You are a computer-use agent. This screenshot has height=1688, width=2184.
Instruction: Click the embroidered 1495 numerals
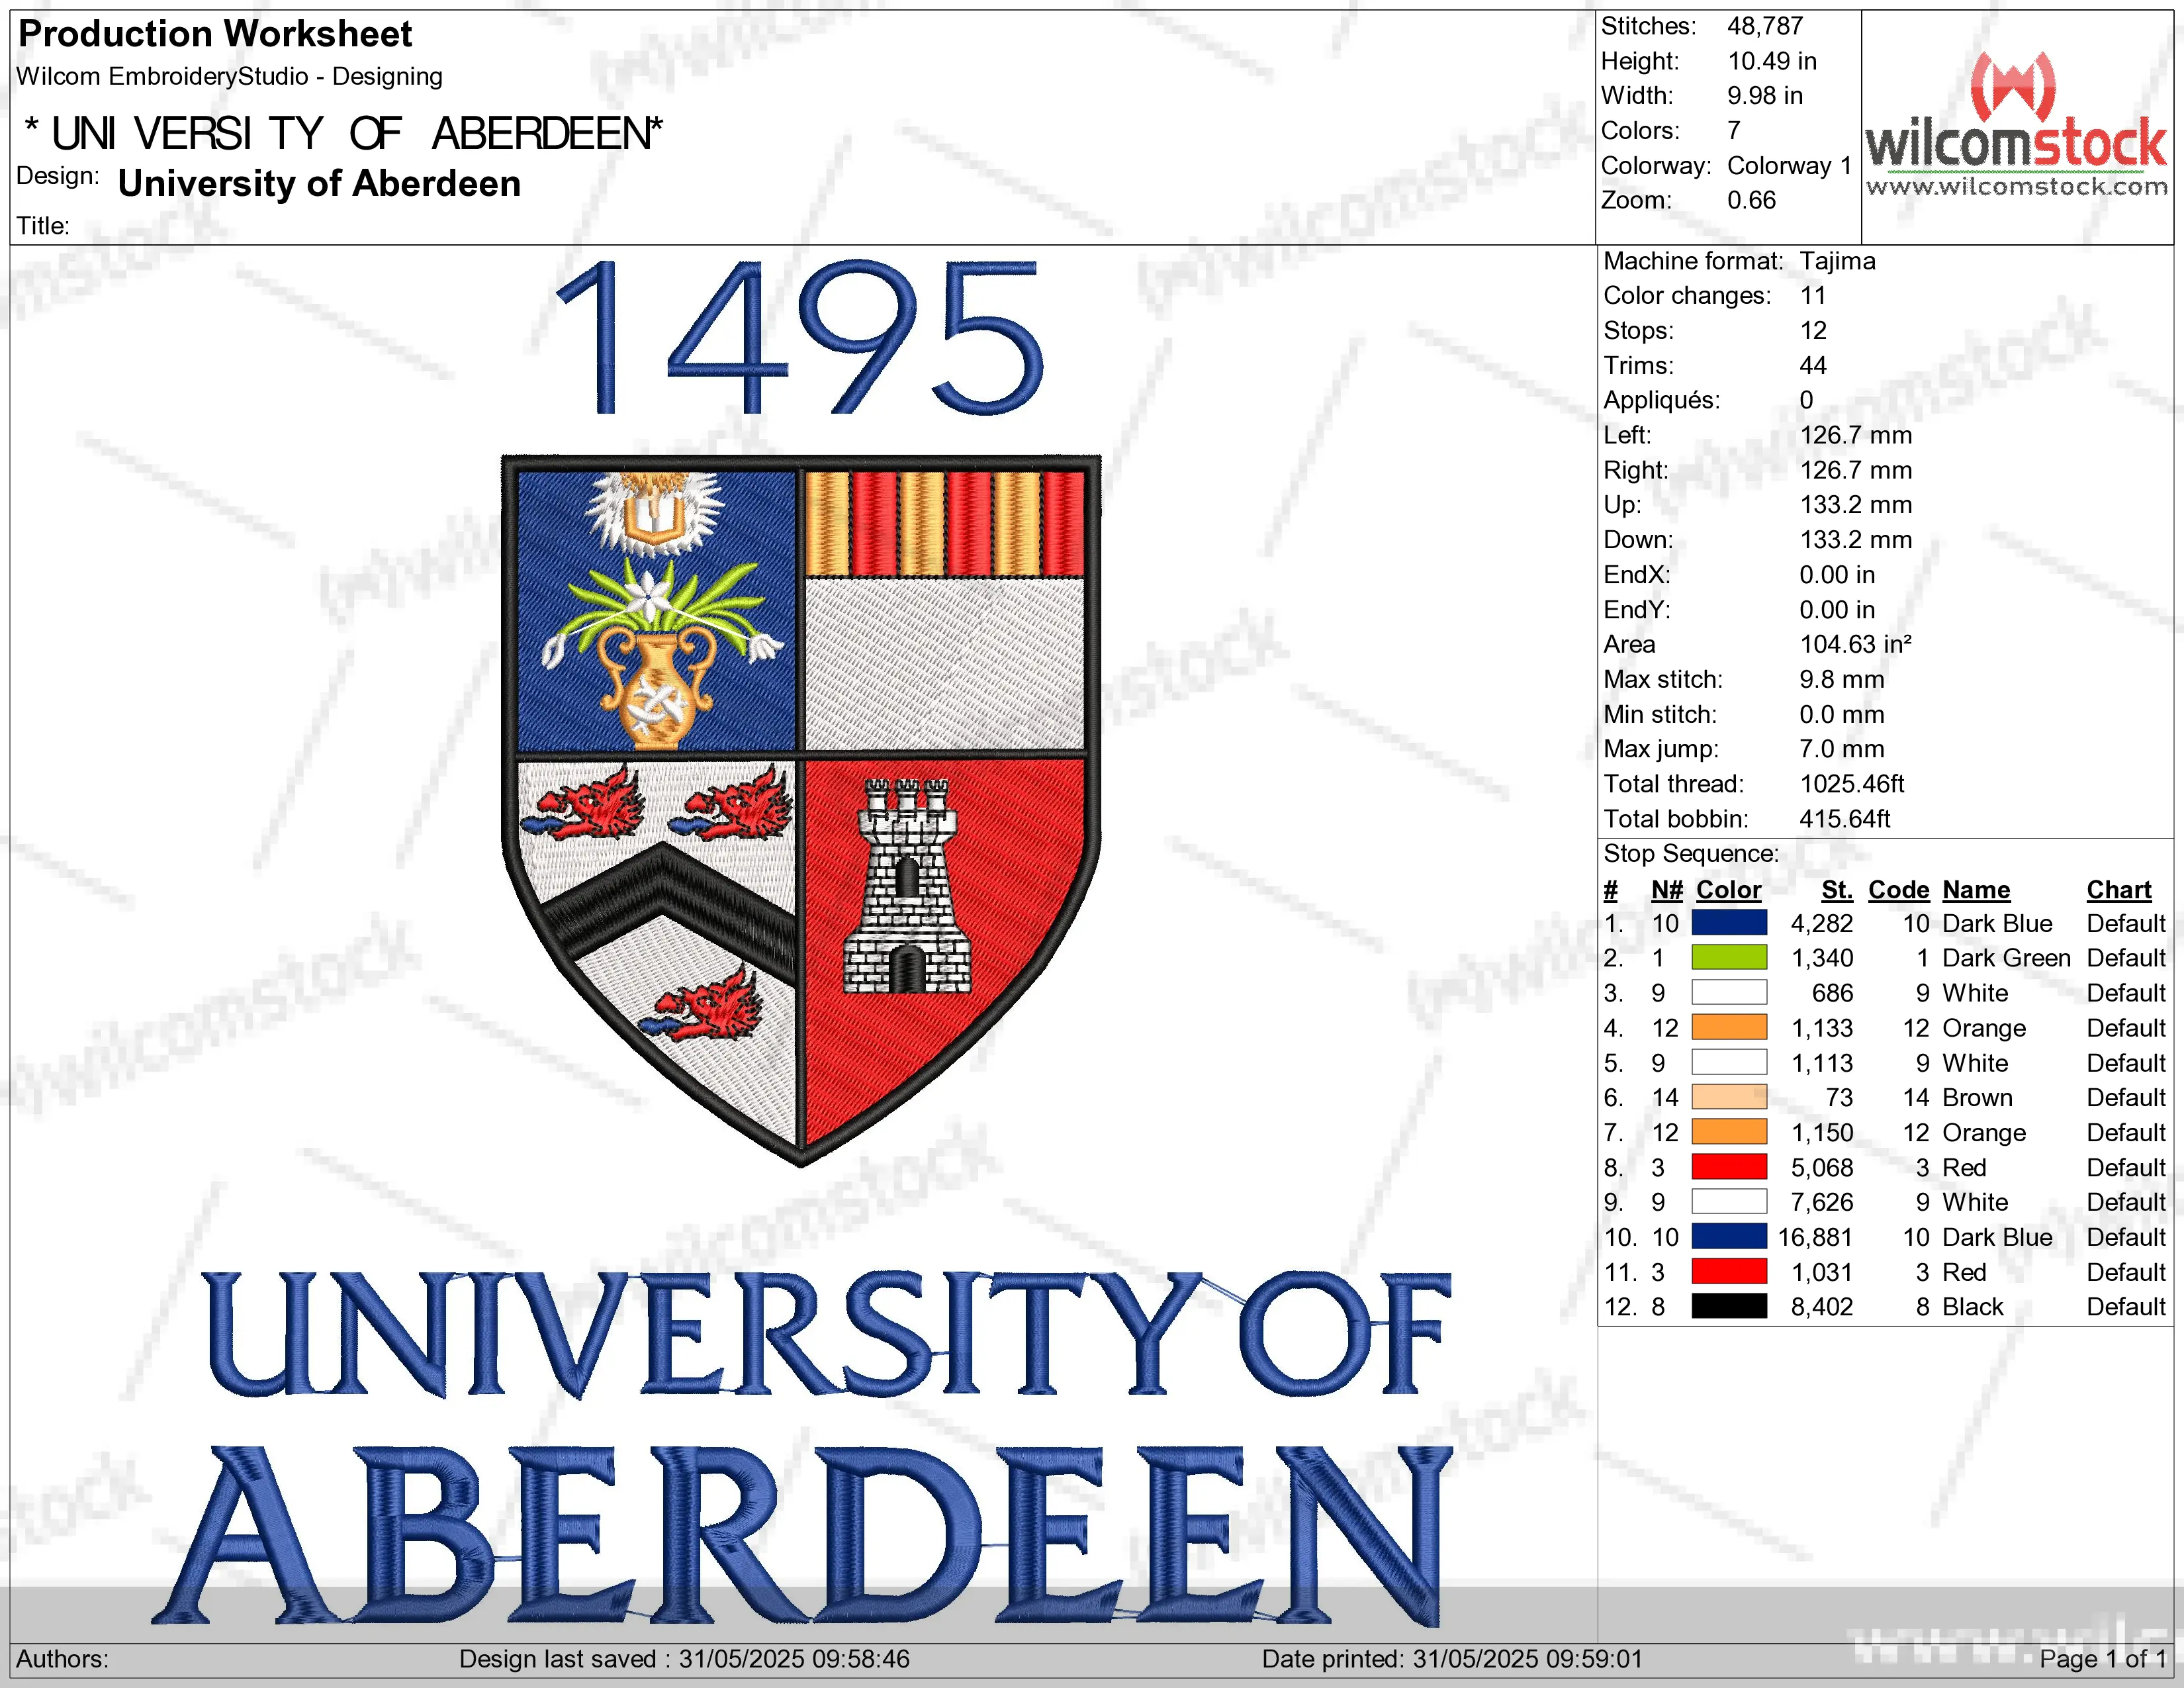(x=800, y=337)
